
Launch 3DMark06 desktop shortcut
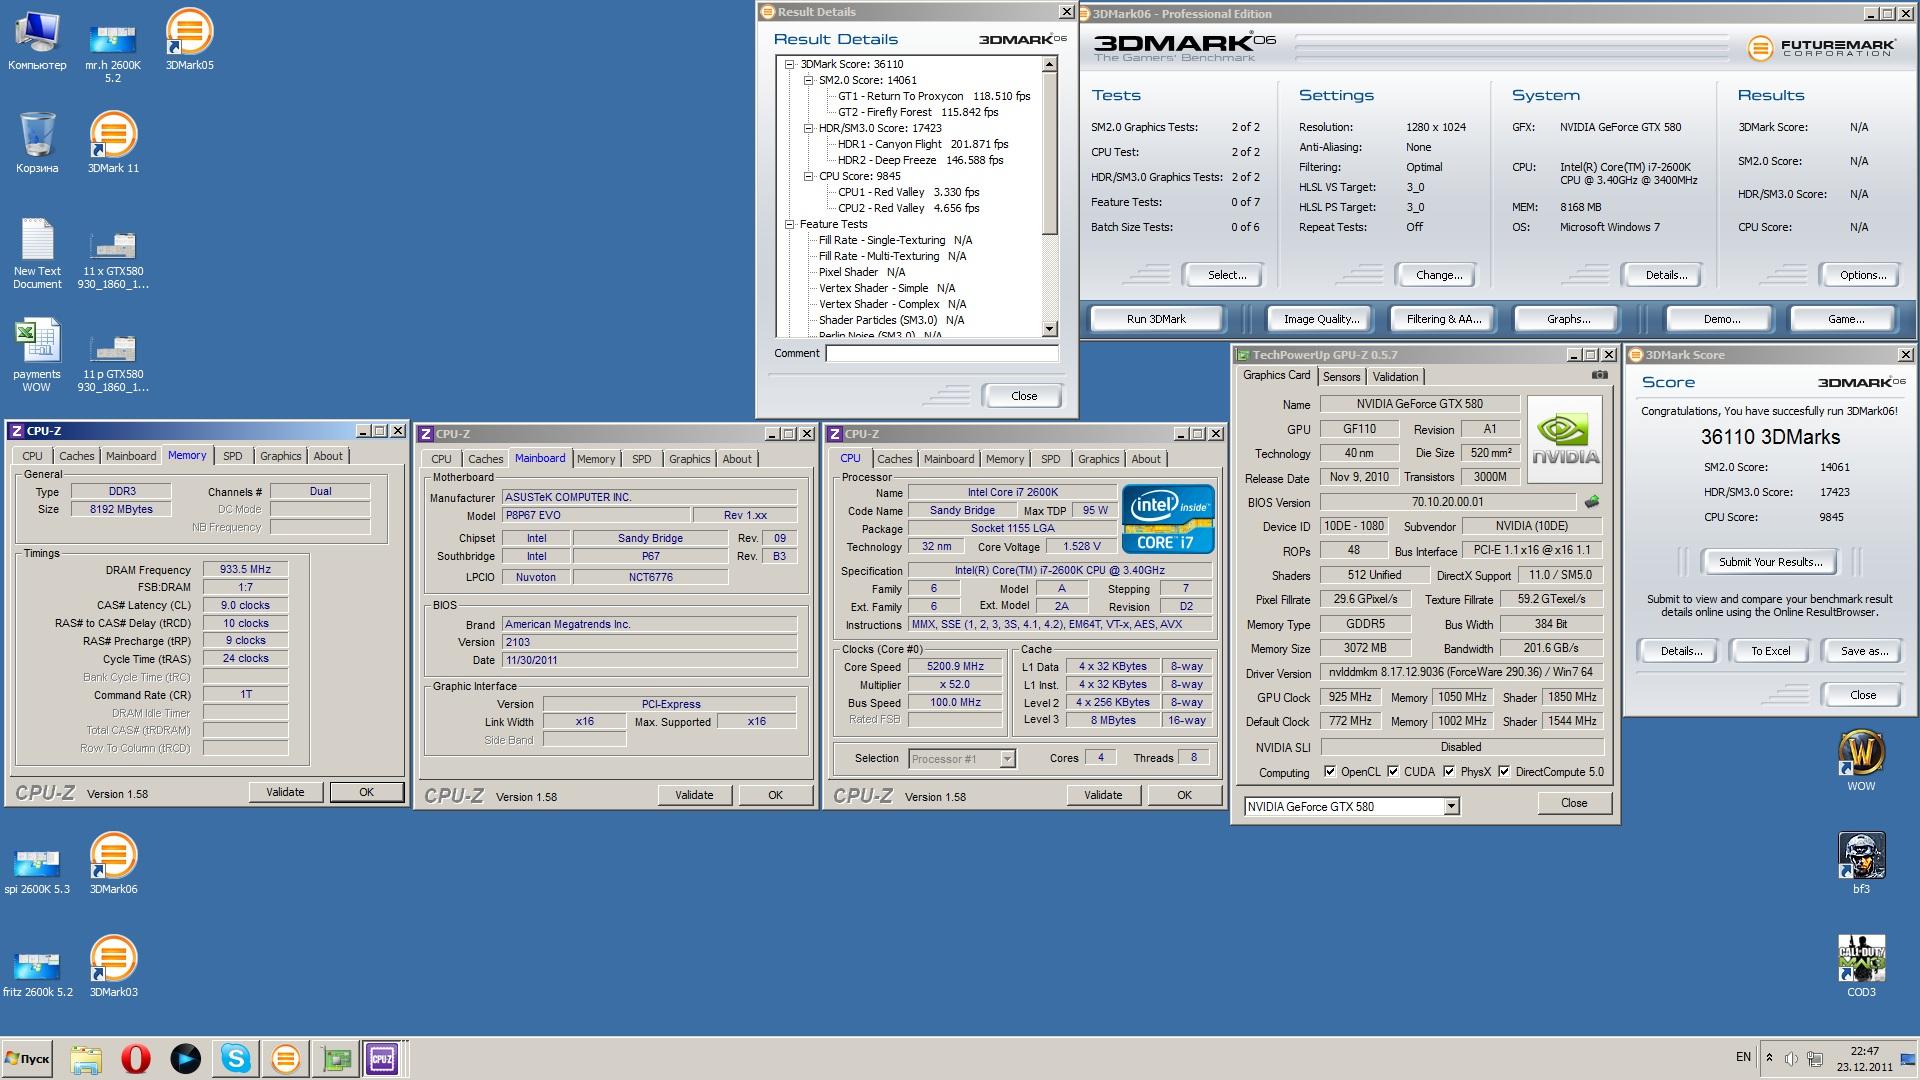(113, 864)
